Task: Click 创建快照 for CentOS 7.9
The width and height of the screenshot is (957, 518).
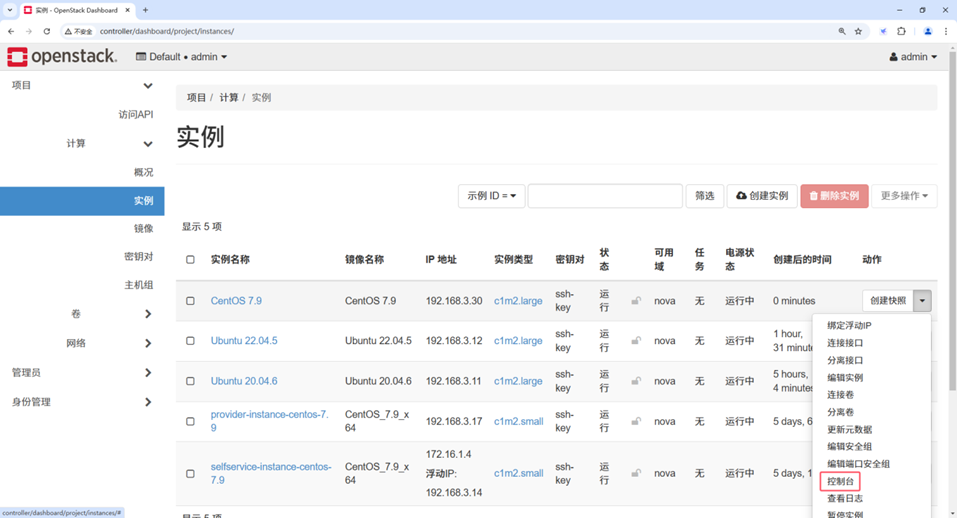Action: tap(888, 301)
